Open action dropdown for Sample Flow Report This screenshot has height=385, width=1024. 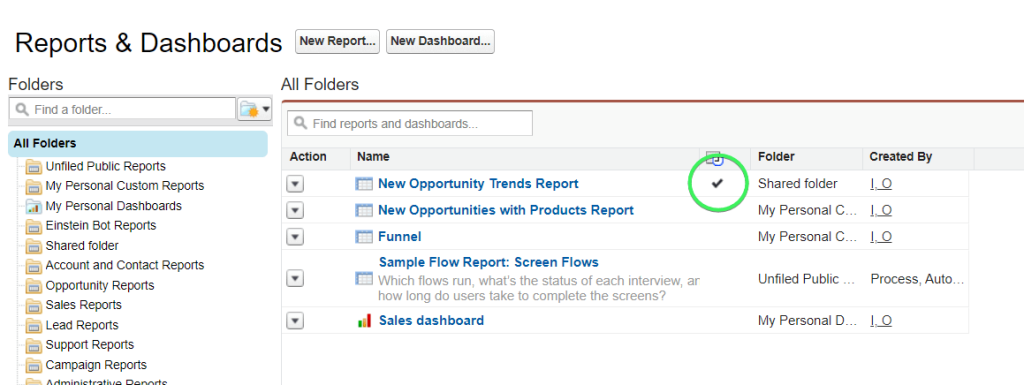click(296, 279)
